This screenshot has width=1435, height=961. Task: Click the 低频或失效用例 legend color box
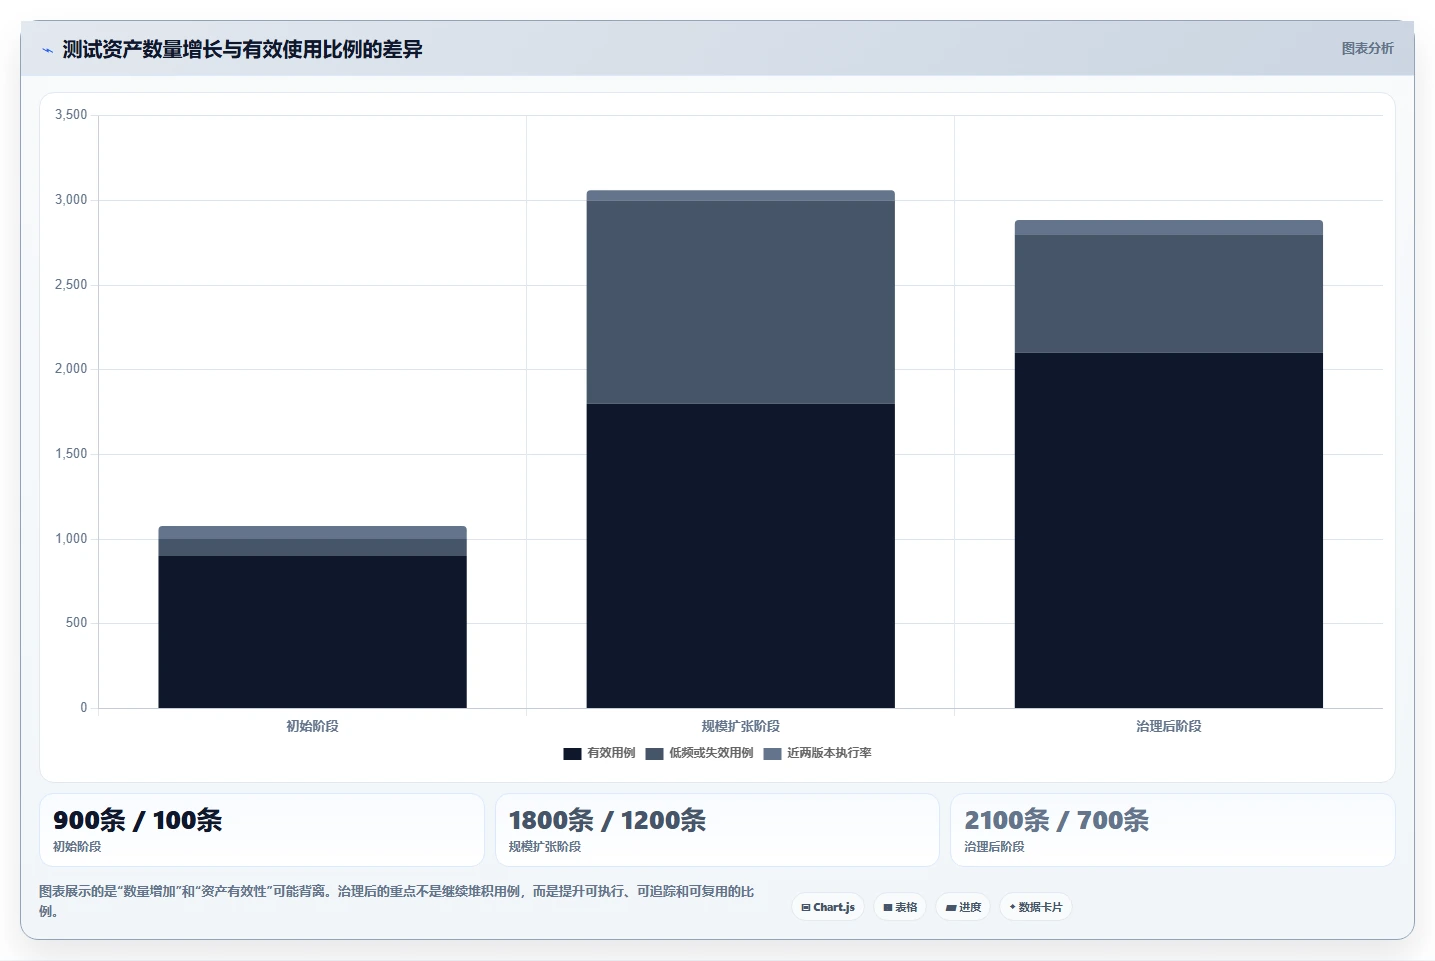pos(654,754)
